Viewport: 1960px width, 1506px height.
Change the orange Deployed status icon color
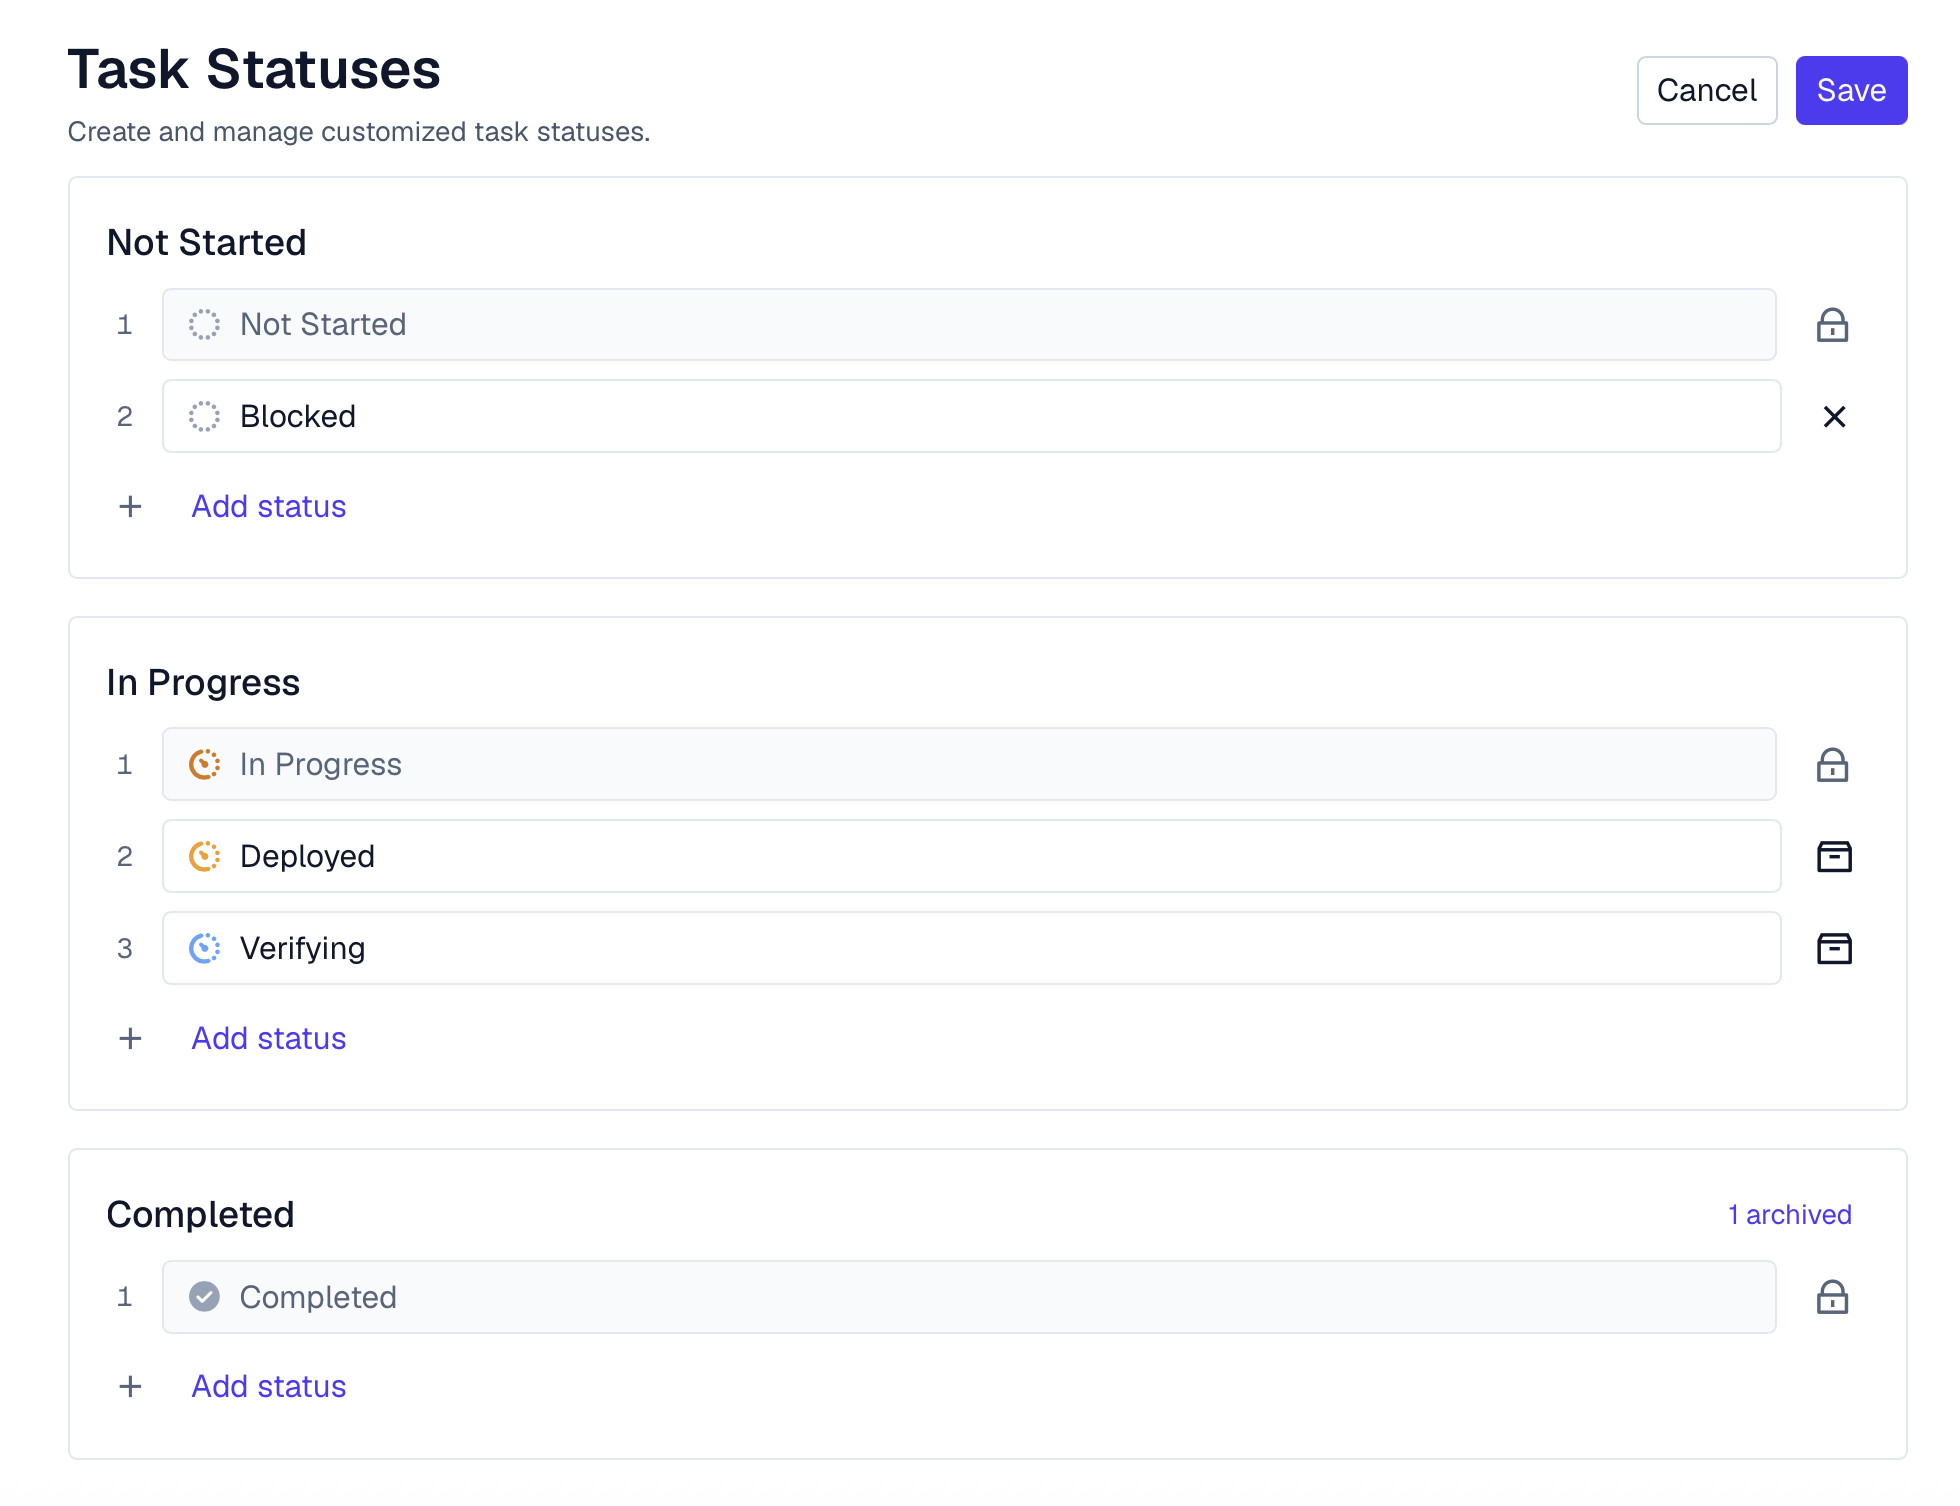204,857
